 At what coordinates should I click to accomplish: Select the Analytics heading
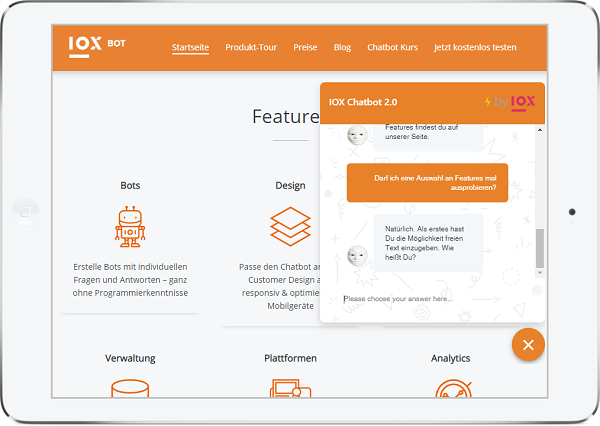point(450,358)
